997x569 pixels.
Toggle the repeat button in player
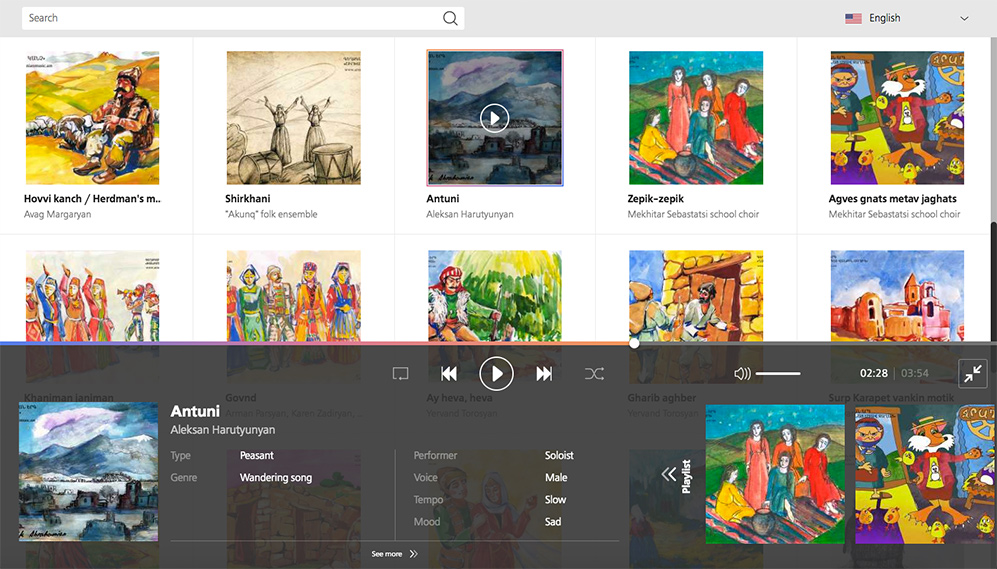point(401,373)
